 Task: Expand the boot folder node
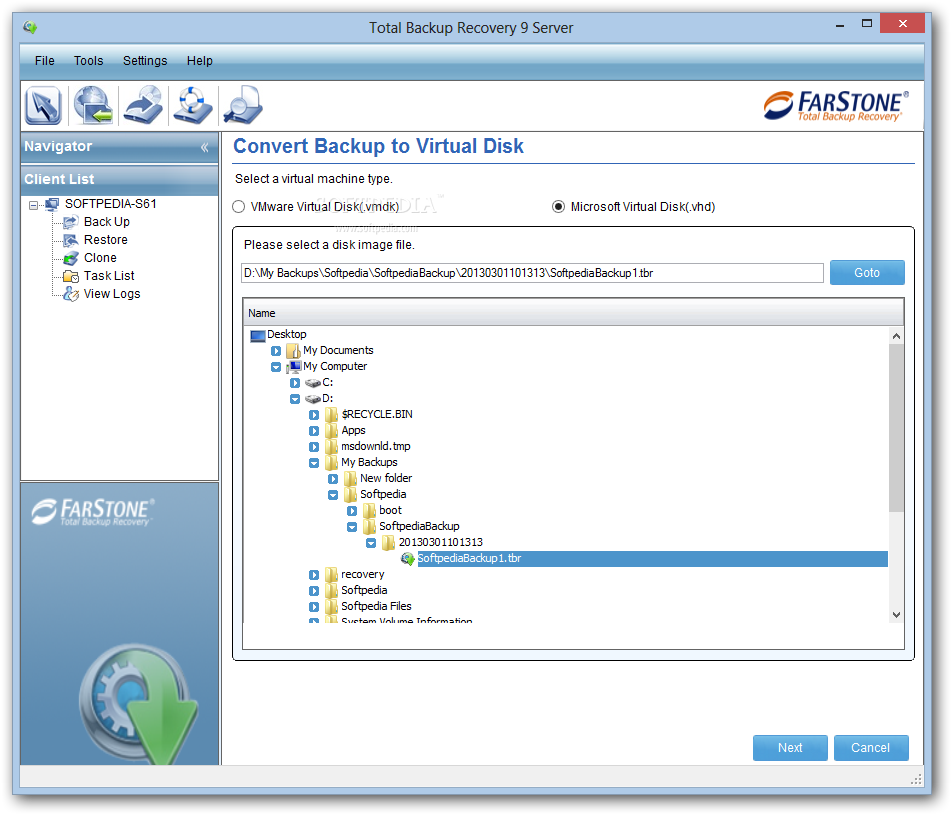click(x=352, y=511)
